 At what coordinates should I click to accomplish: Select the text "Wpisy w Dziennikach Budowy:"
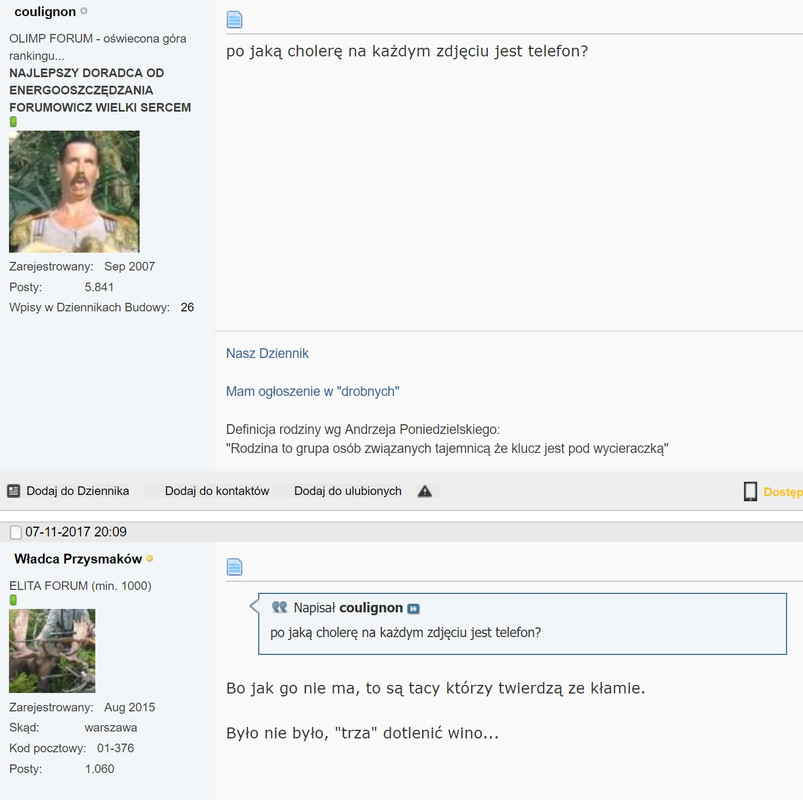pyautogui.click(x=89, y=307)
